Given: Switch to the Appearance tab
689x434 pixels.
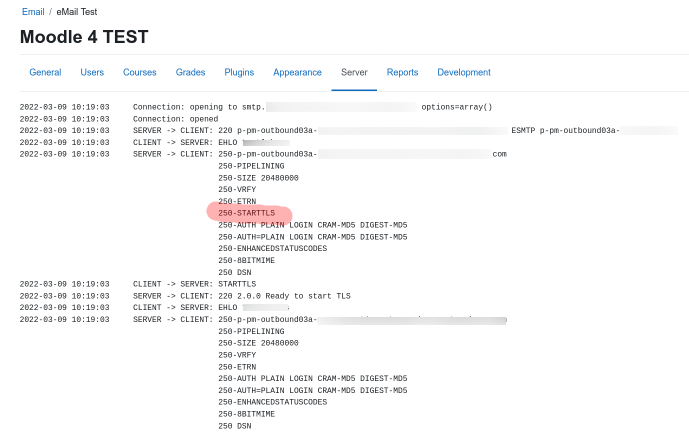Looking at the screenshot, I should click(297, 72).
